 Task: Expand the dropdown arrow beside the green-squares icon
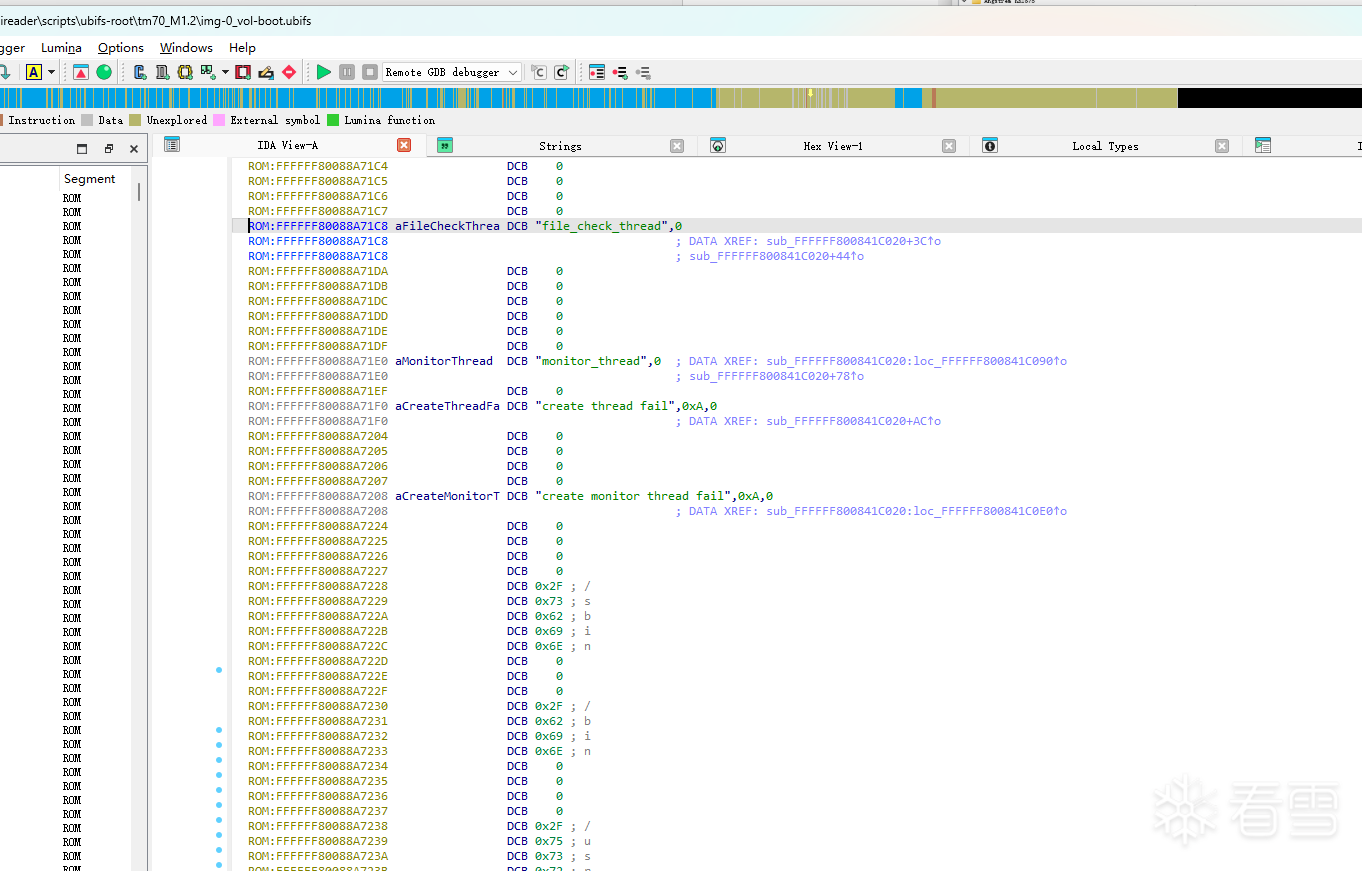click(x=225, y=72)
